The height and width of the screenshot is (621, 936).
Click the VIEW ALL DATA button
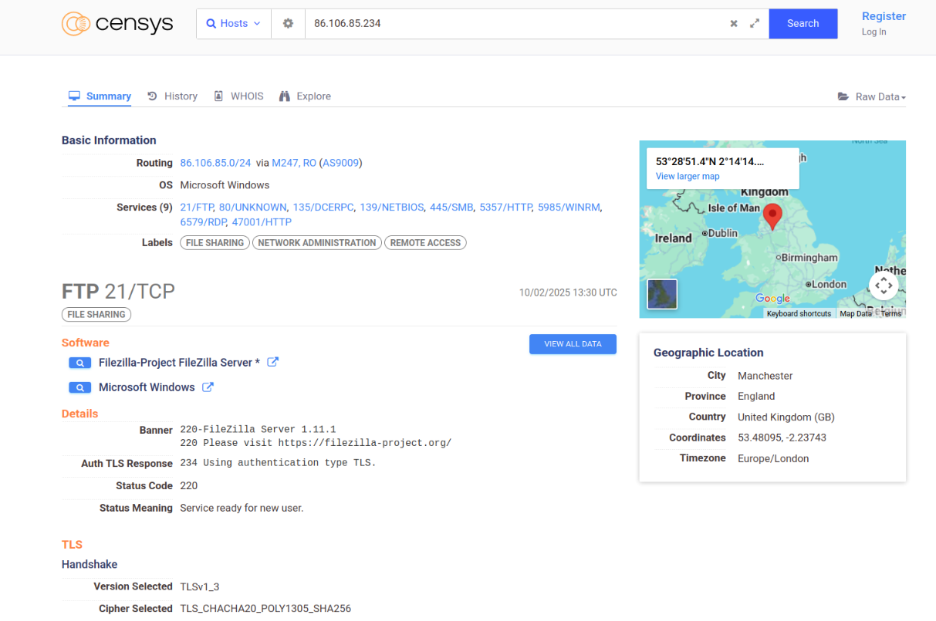click(573, 344)
